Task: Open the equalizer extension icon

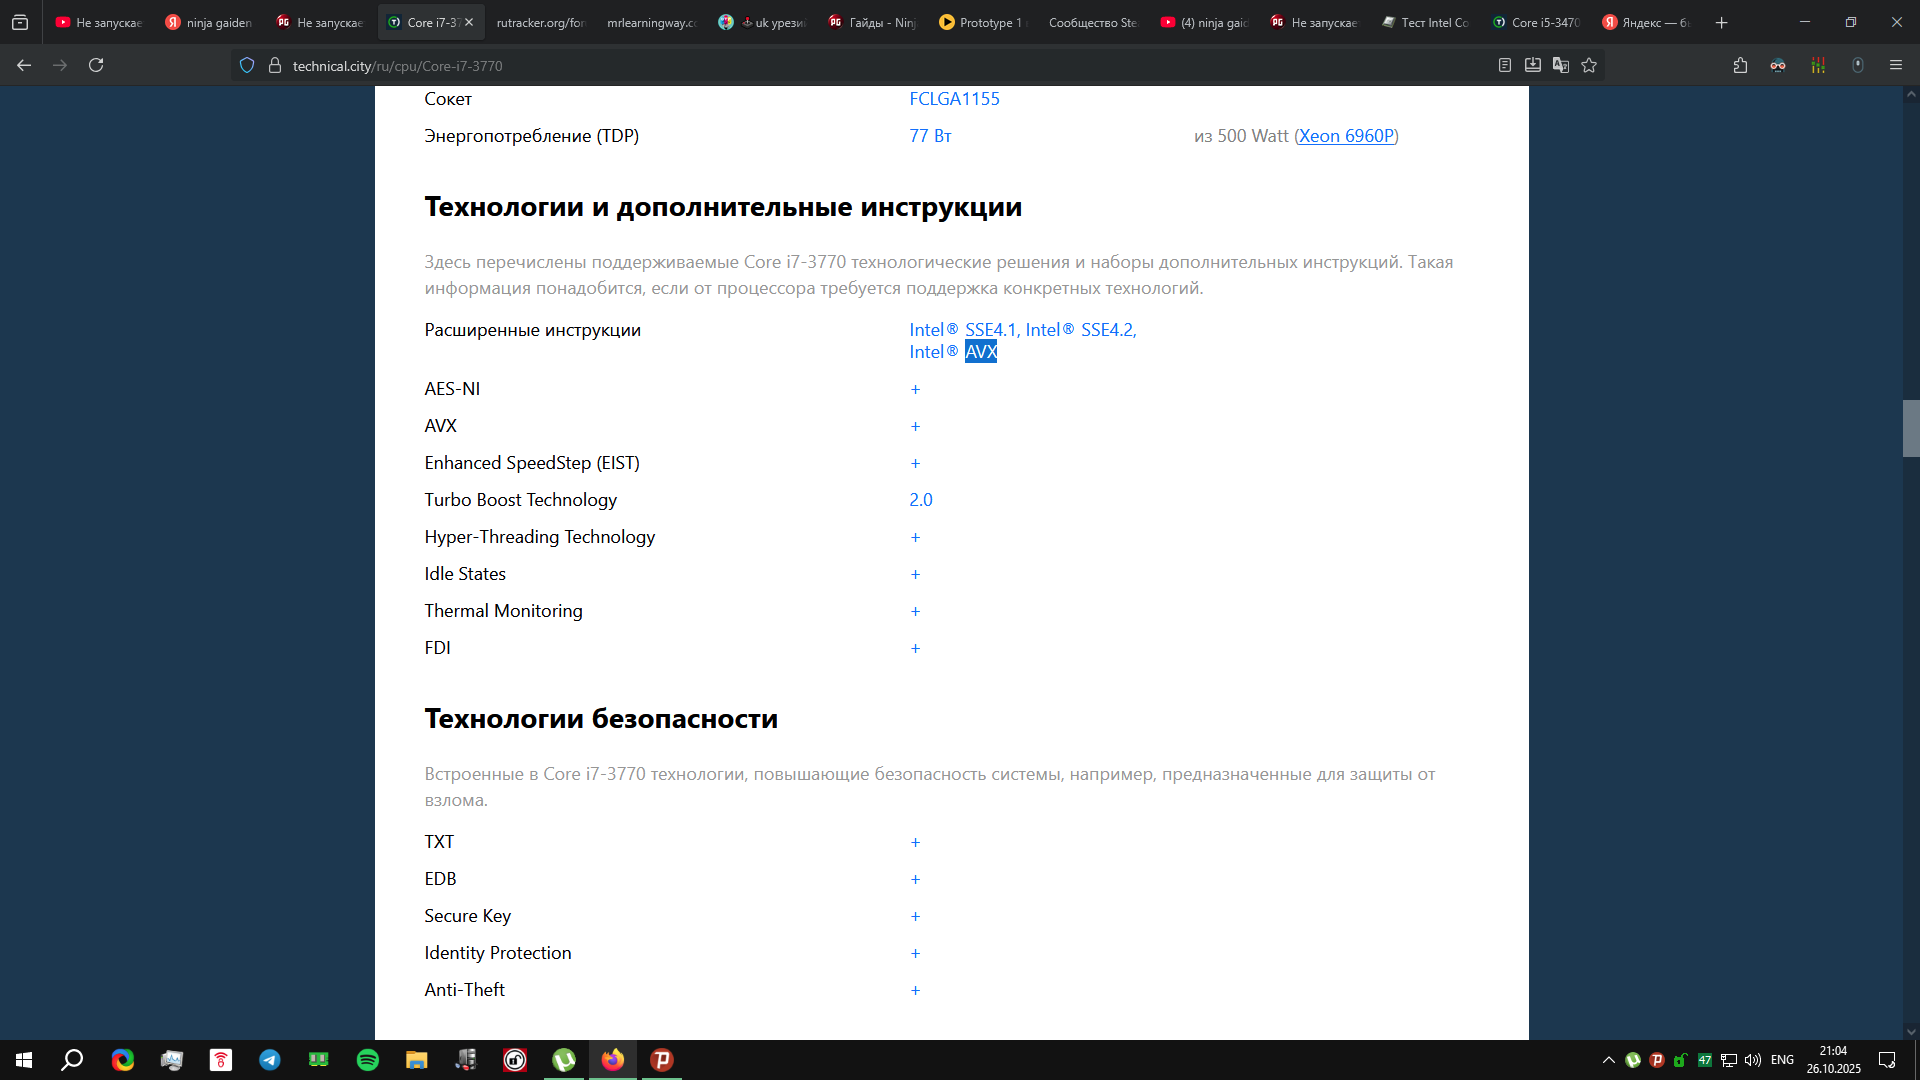Action: pyautogui.click(x=1818, y=65)
